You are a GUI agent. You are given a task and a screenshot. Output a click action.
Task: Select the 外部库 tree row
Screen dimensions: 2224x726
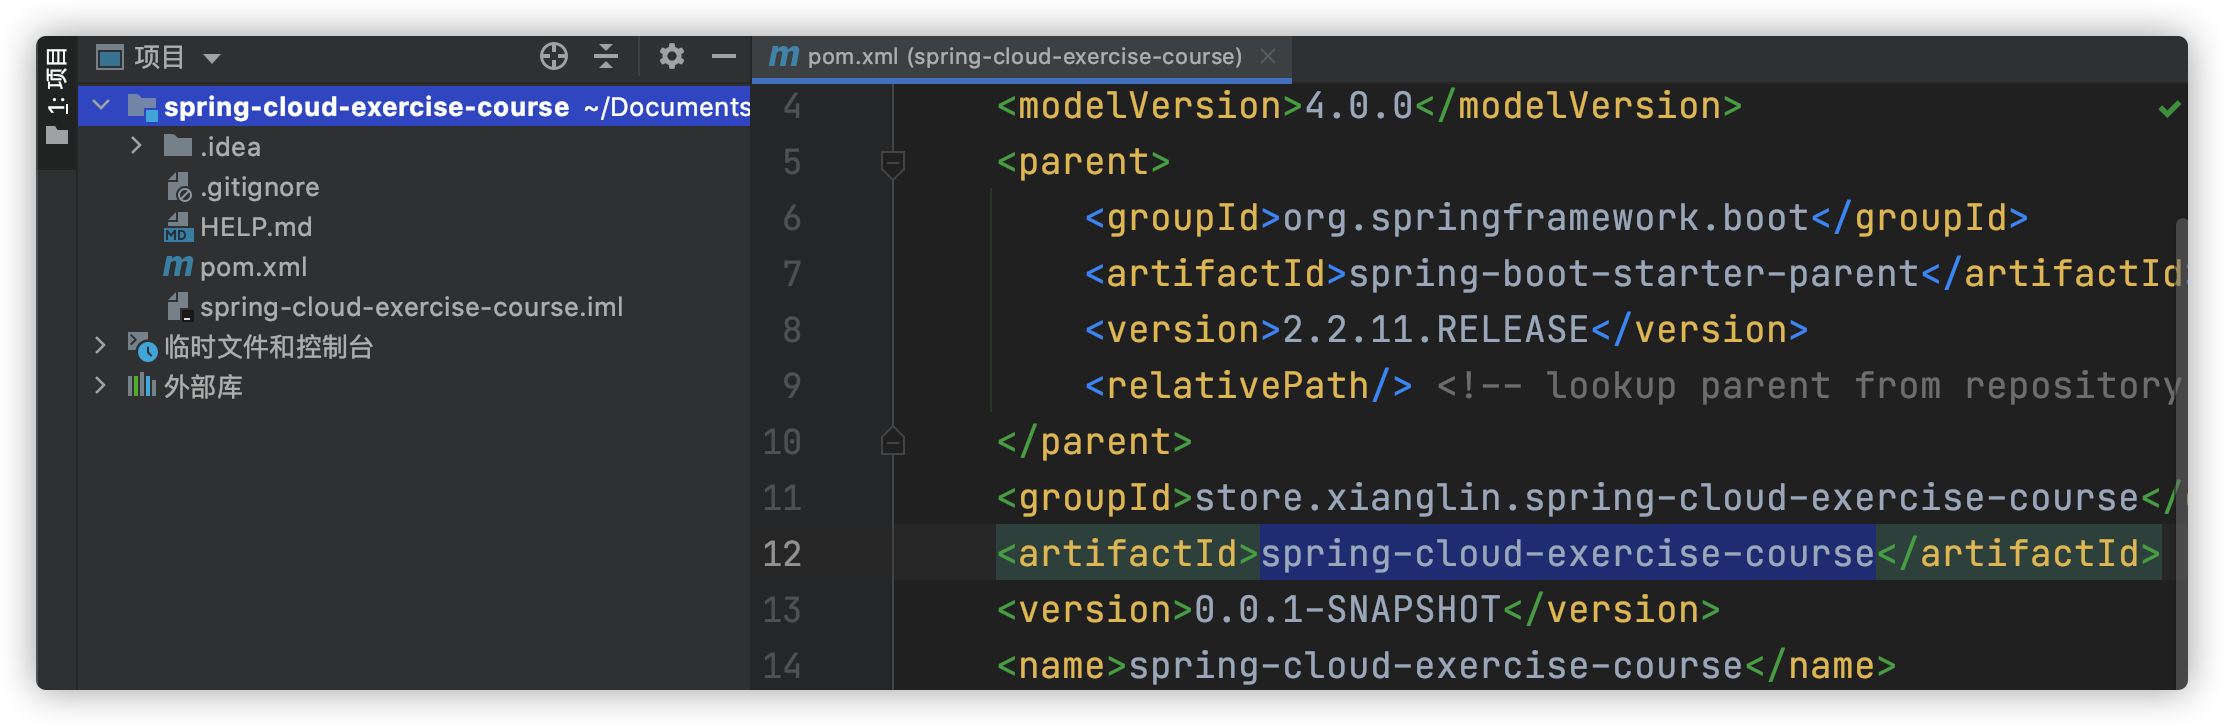point(204,387)
